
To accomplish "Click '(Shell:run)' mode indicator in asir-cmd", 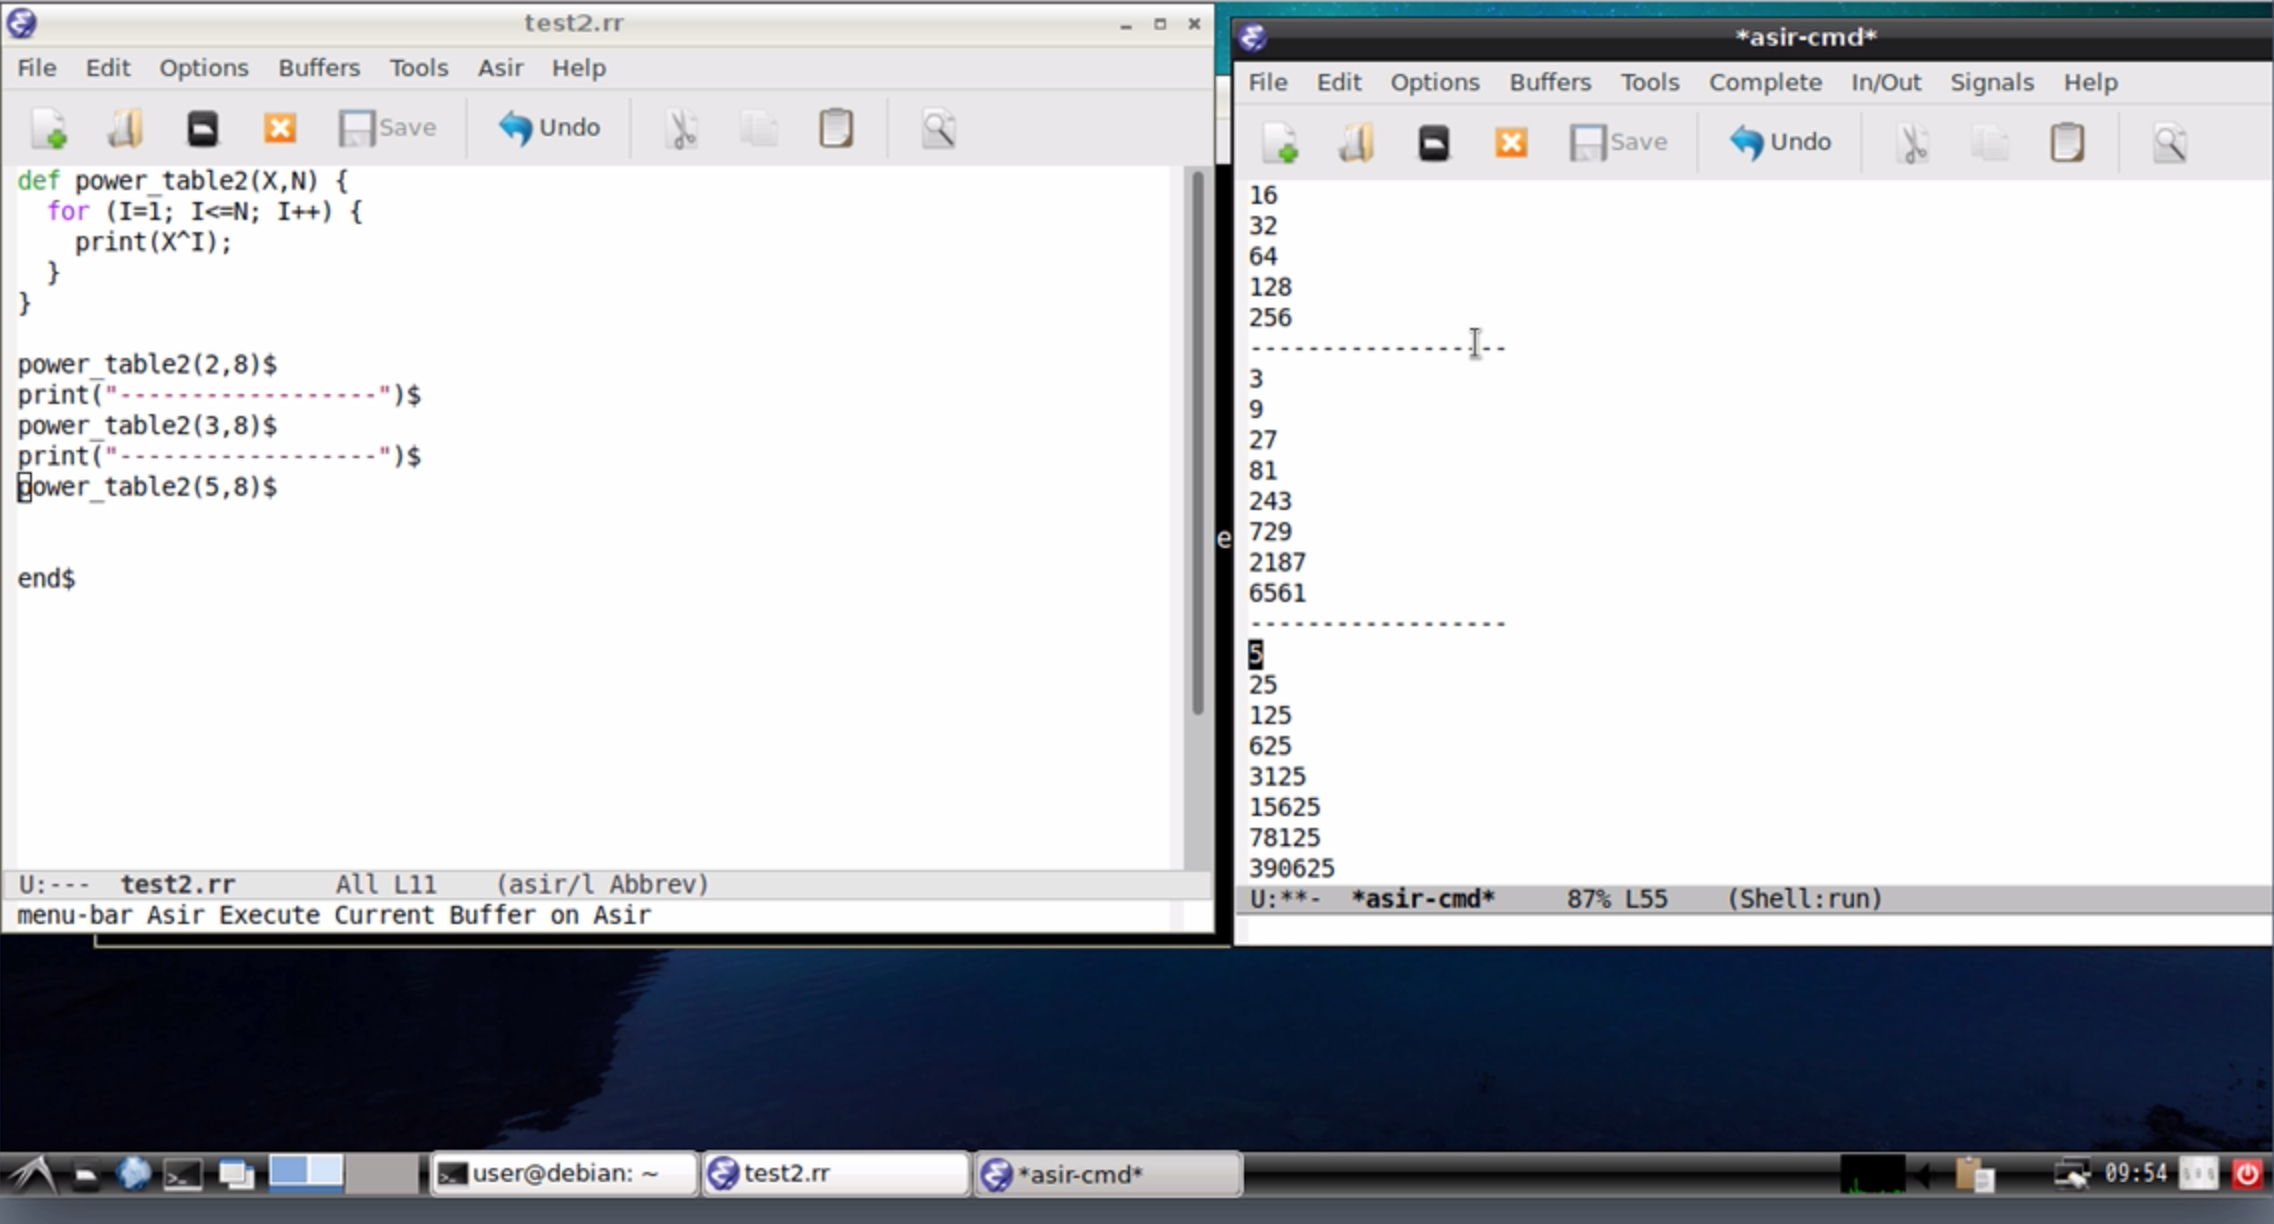I will click(1805, 898).
